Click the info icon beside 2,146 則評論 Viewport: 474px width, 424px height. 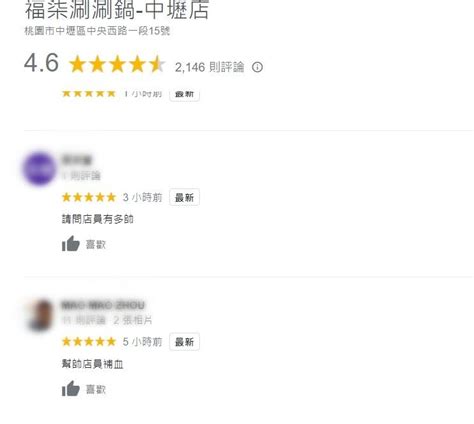[x=257, y=67]
